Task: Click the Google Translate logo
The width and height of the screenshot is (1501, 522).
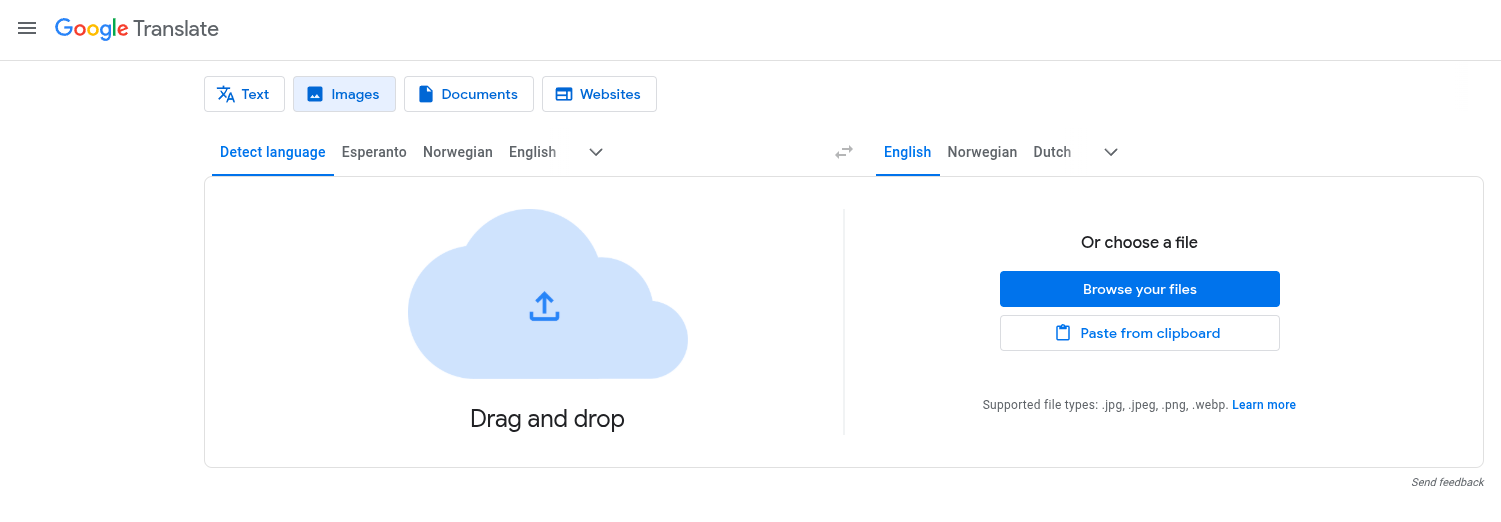Action: 137,29
